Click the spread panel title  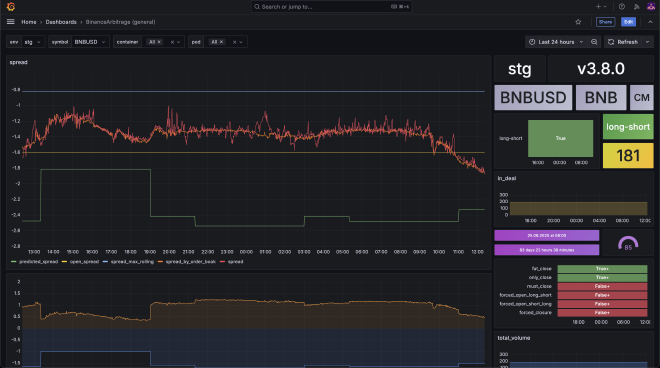(19, 62)
